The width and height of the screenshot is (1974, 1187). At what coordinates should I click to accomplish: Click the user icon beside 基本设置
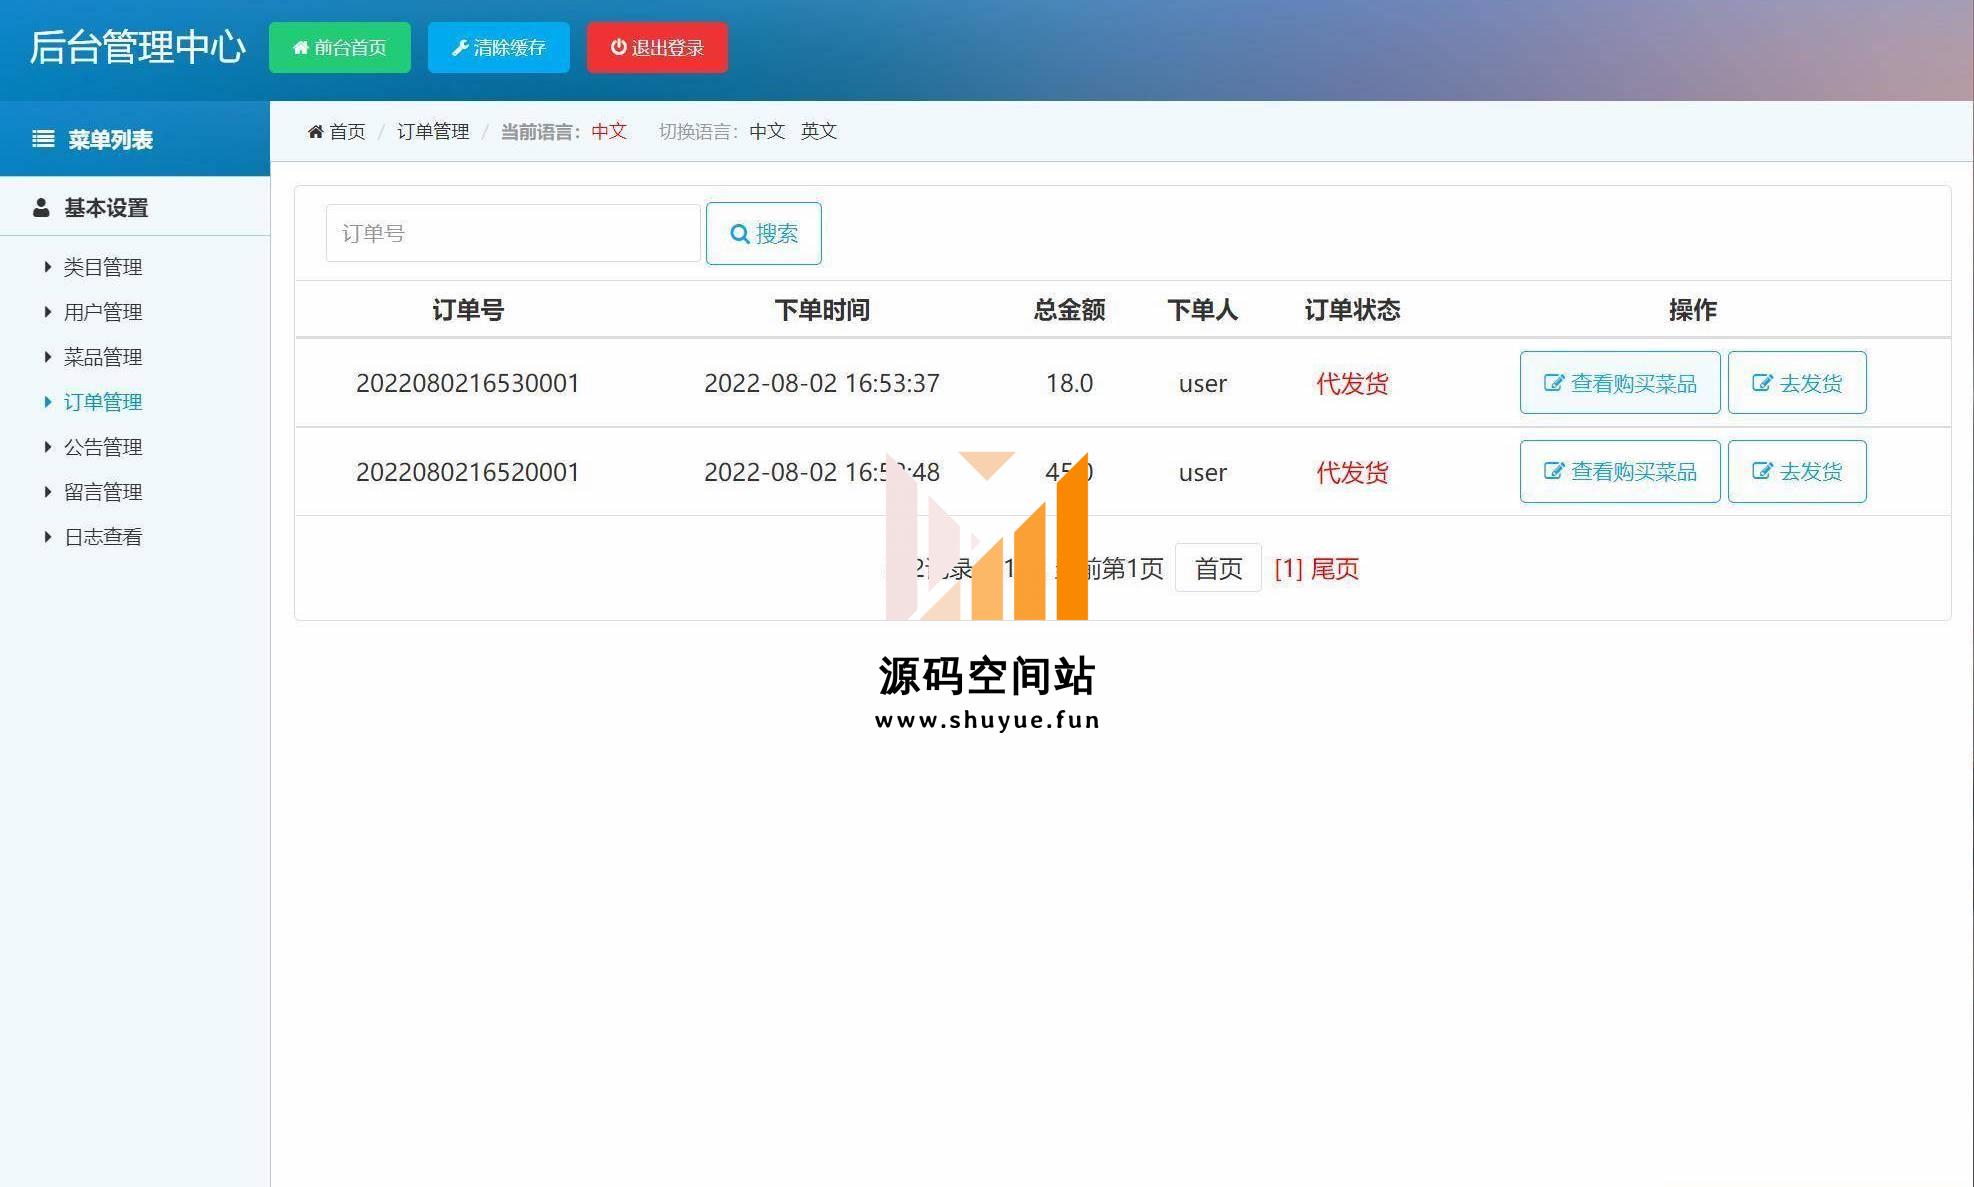tap(41, 208)
